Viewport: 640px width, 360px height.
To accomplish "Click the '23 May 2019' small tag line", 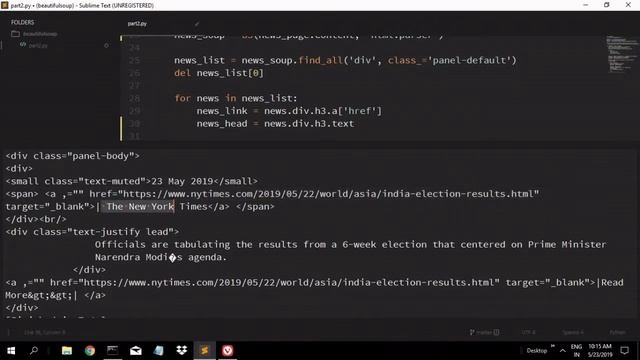I will click(x=131, y=181).
